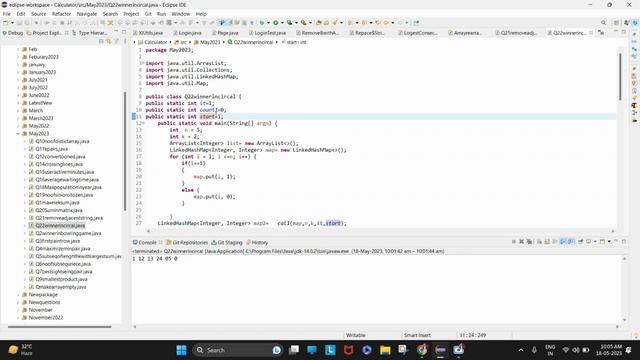Click Remove All Terminated Launches icon
The image size is (640, 360).
click(x=529, y=242)
